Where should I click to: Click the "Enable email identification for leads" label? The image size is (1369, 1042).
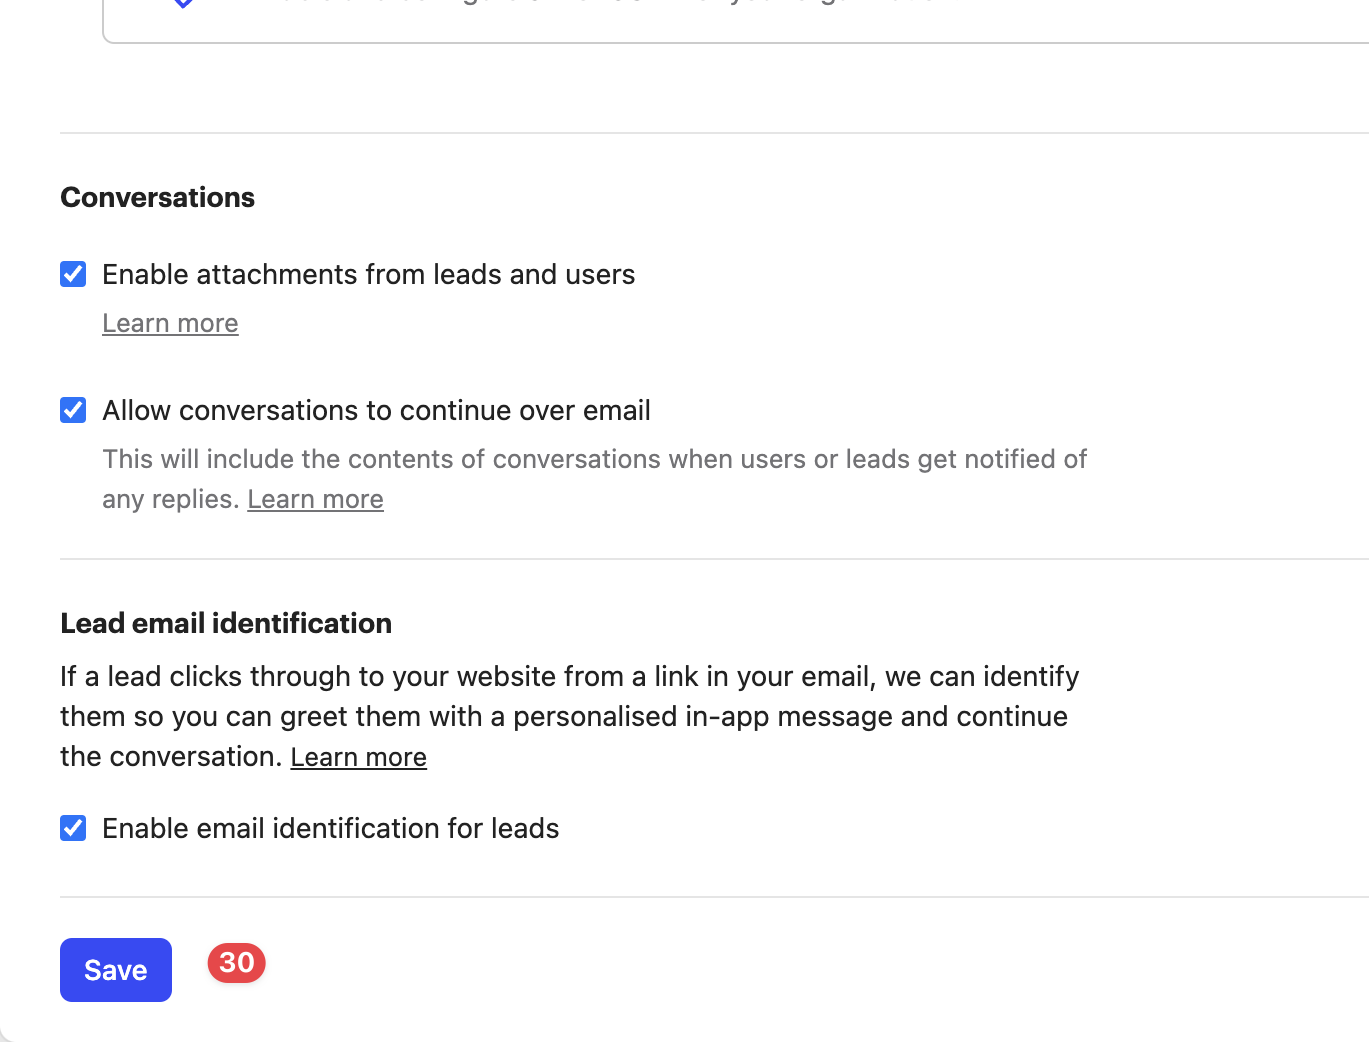pyautogui.click(x=330, y=828)
